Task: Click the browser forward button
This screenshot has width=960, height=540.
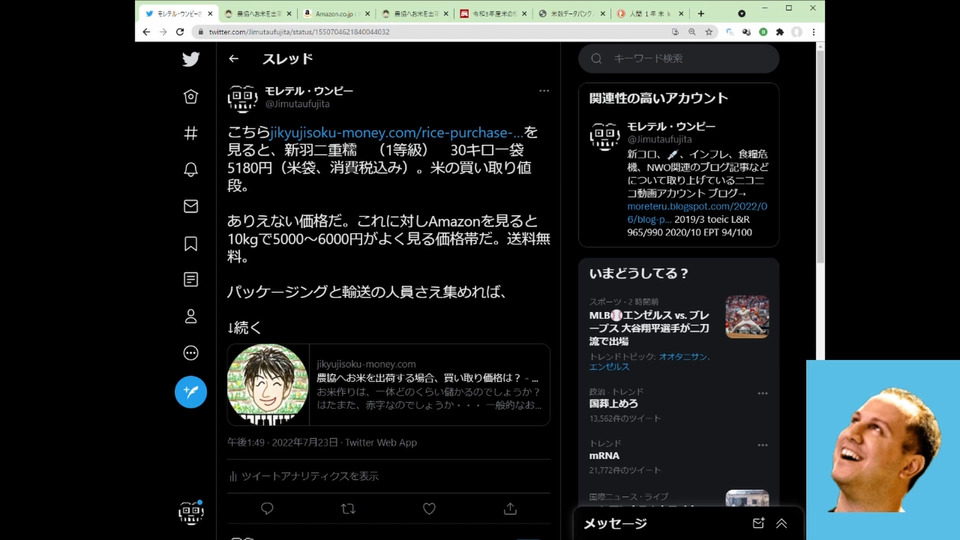Action: click(163, 32)
